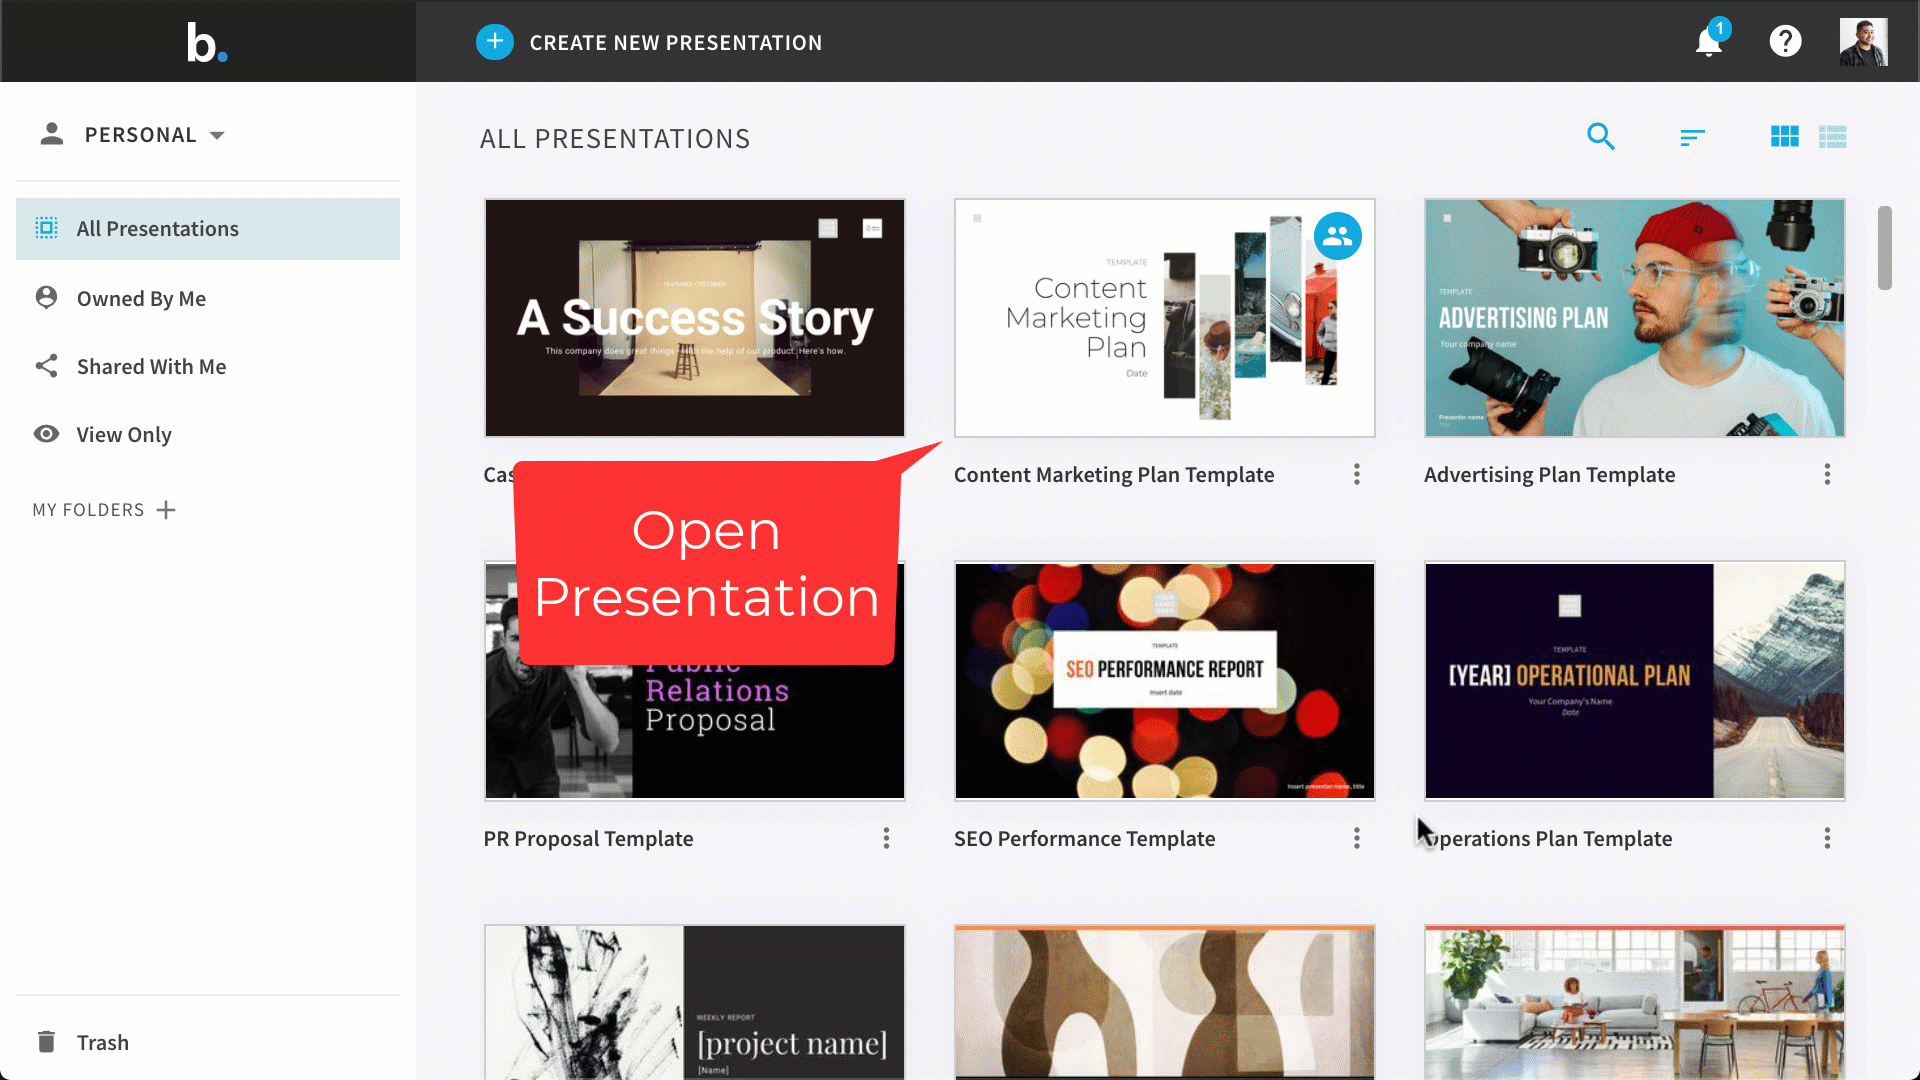Viewport: 1920px width, 1080px height.
Task: Open the user profile avatar
Action: pyautogui.click(x=1863, y=42)
